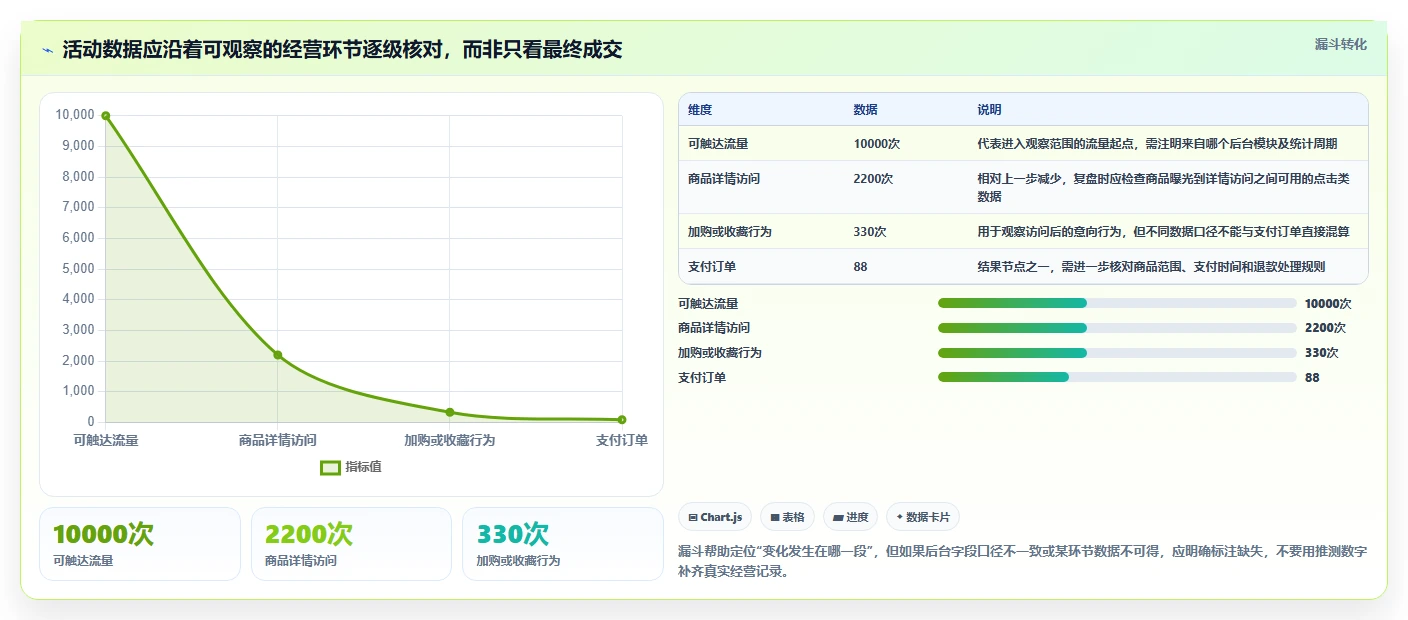Toggle the 指标值 legend swatch

pos(330,467)
